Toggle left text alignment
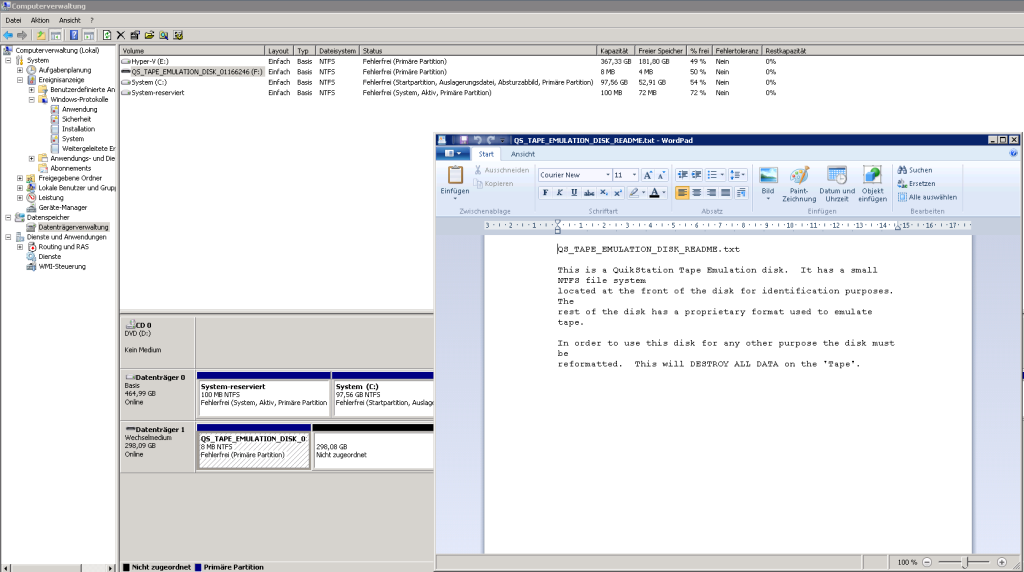This screenshot has width=1024, height=572. pos(683,192)
